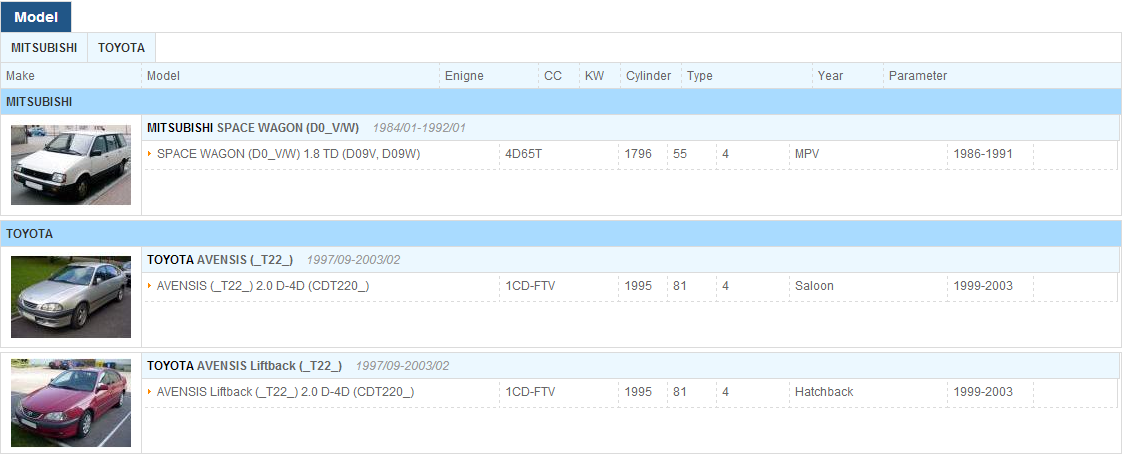Screen dimensions: 1125x457
Task: Select 1CD-FTV in the Avensis Liftback row
Action: (530, 392)
